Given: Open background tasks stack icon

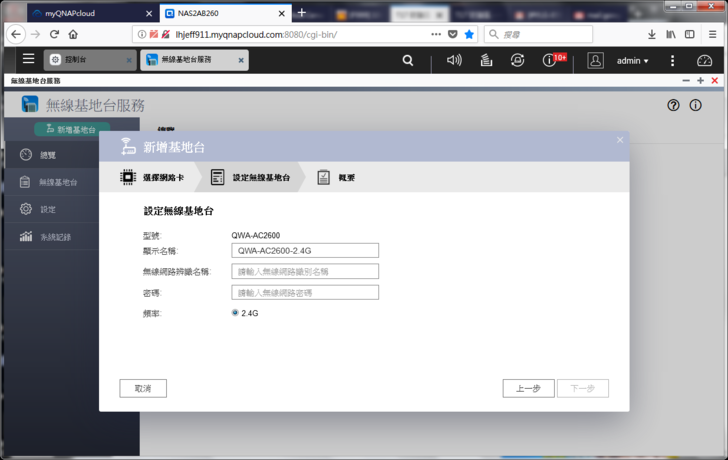Looking at the screenshot, I should click(486, 60).
